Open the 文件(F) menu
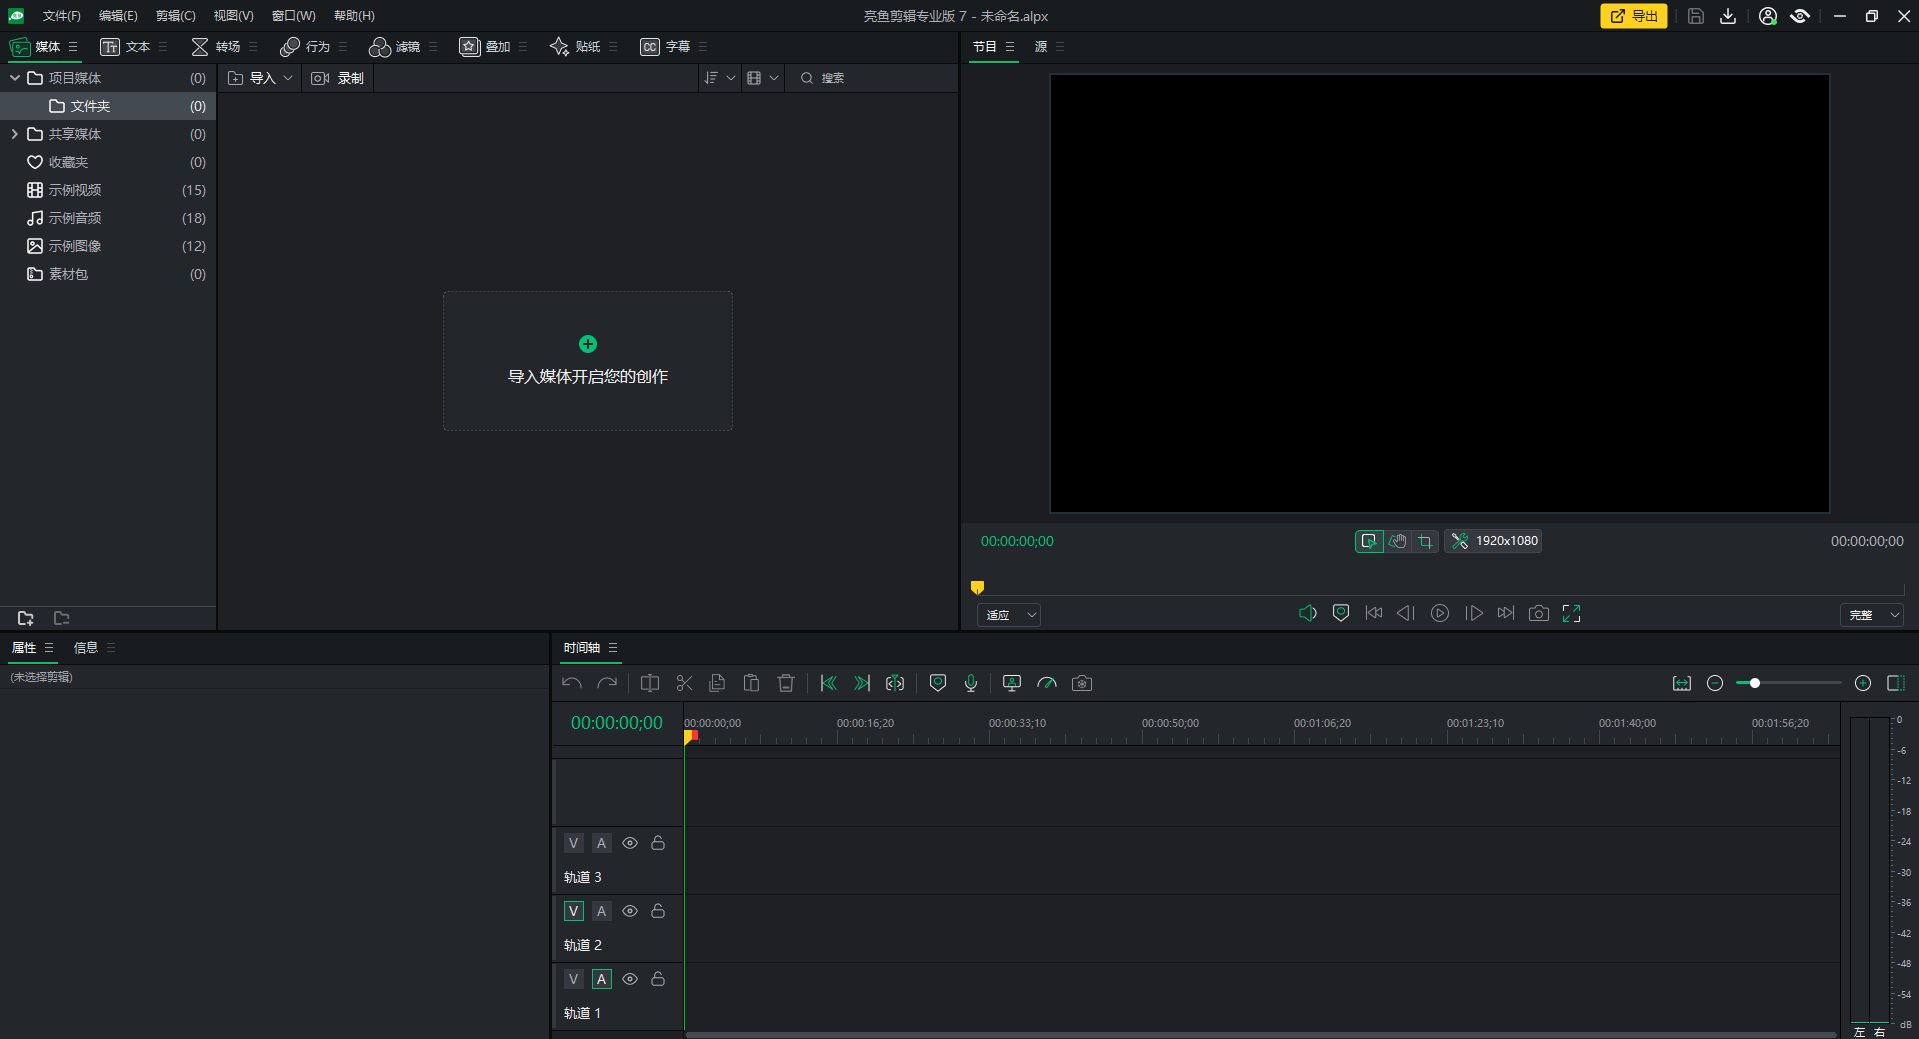Viewport: 1919px width, 1039px height. click(61, 16)
